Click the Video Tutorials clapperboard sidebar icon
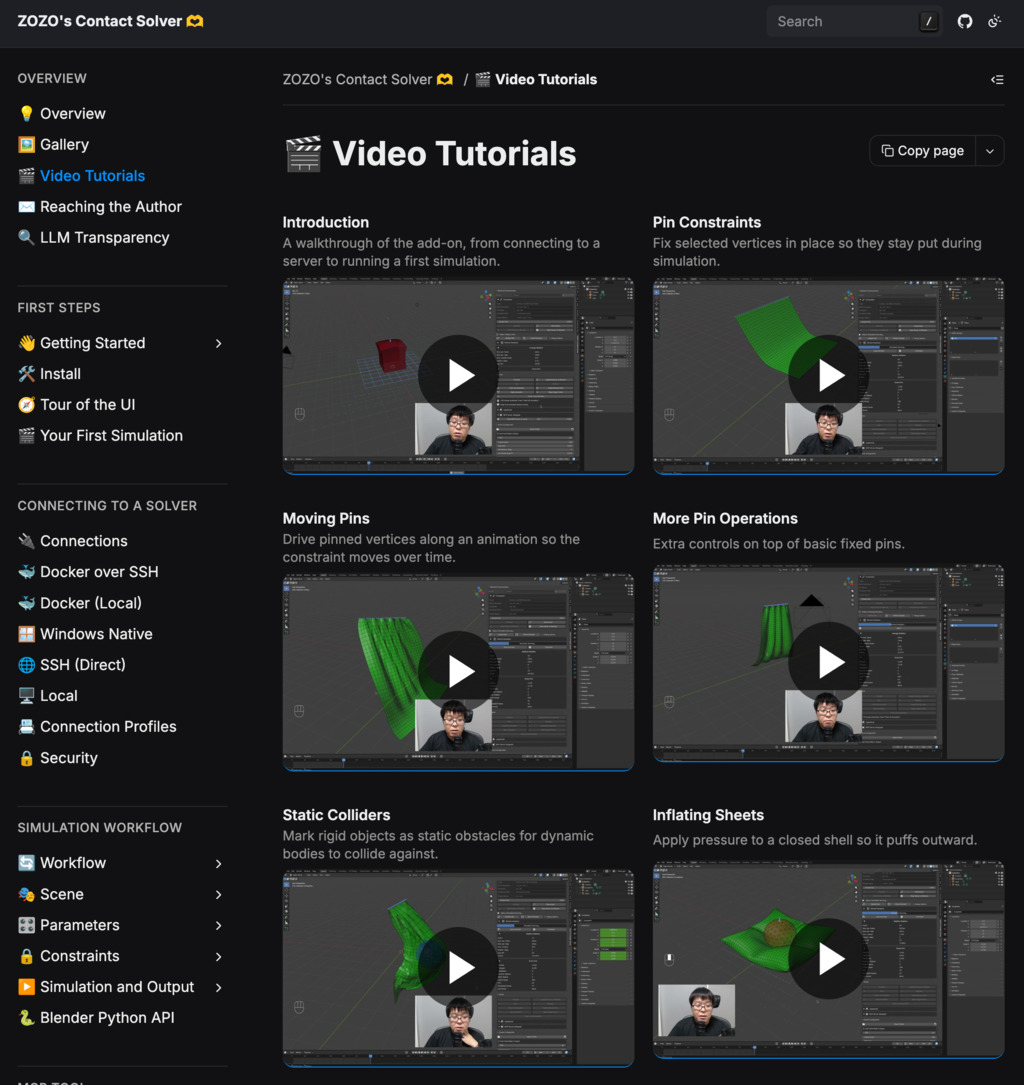1024x1085 pixels. click(26, 176)
